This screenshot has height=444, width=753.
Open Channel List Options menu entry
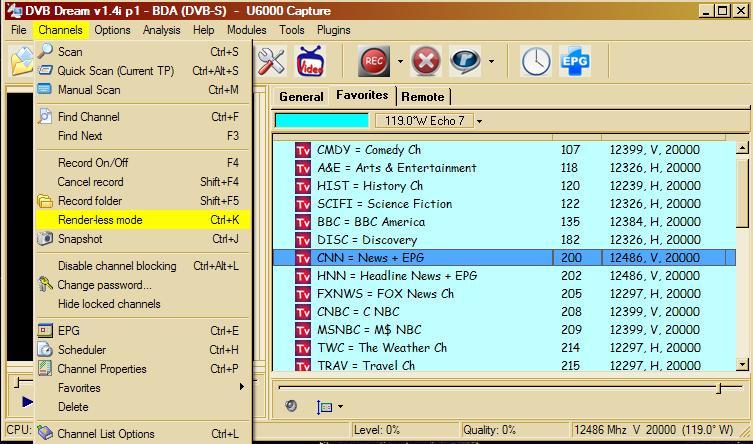pos(143,433)
